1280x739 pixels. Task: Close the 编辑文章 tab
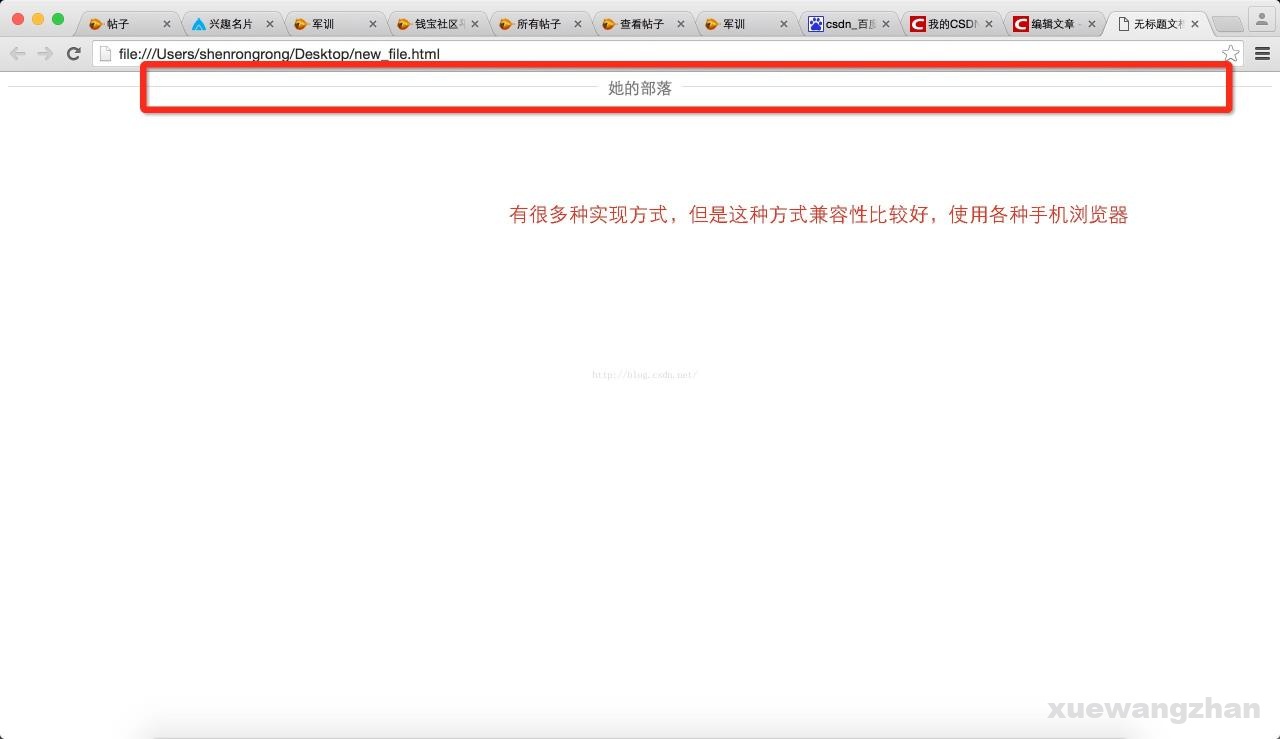point(1092,24)
